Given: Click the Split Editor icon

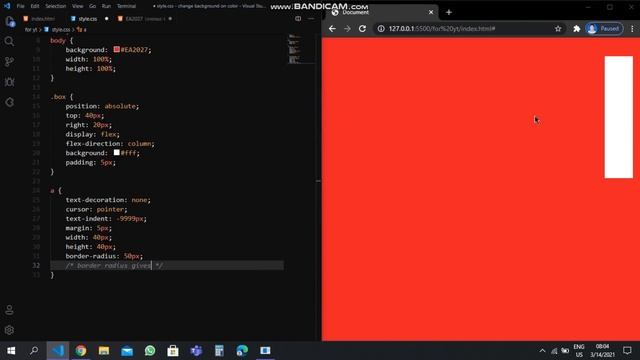Looking at the screenshot, I should coord(298,18).
